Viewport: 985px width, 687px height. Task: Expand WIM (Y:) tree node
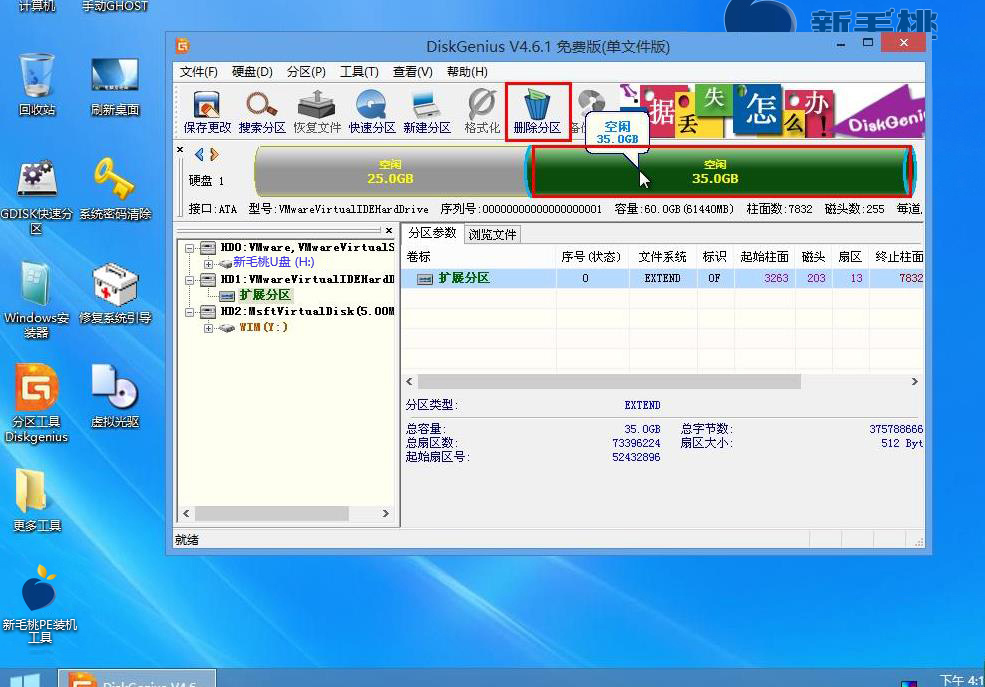coord(208,328)
